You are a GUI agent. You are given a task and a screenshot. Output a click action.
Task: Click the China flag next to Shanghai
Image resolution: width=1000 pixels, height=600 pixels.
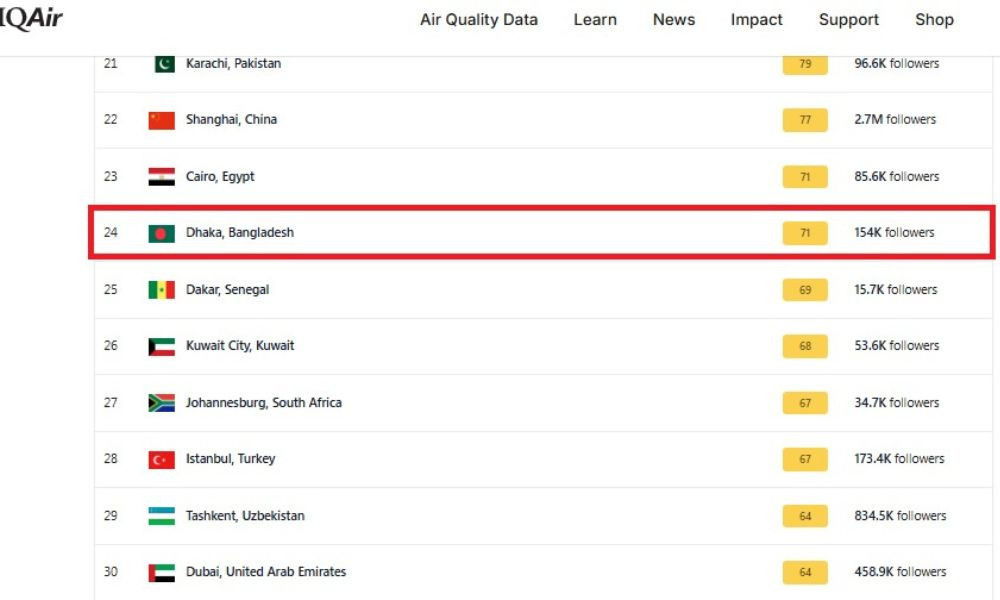[x=161, y=120]
